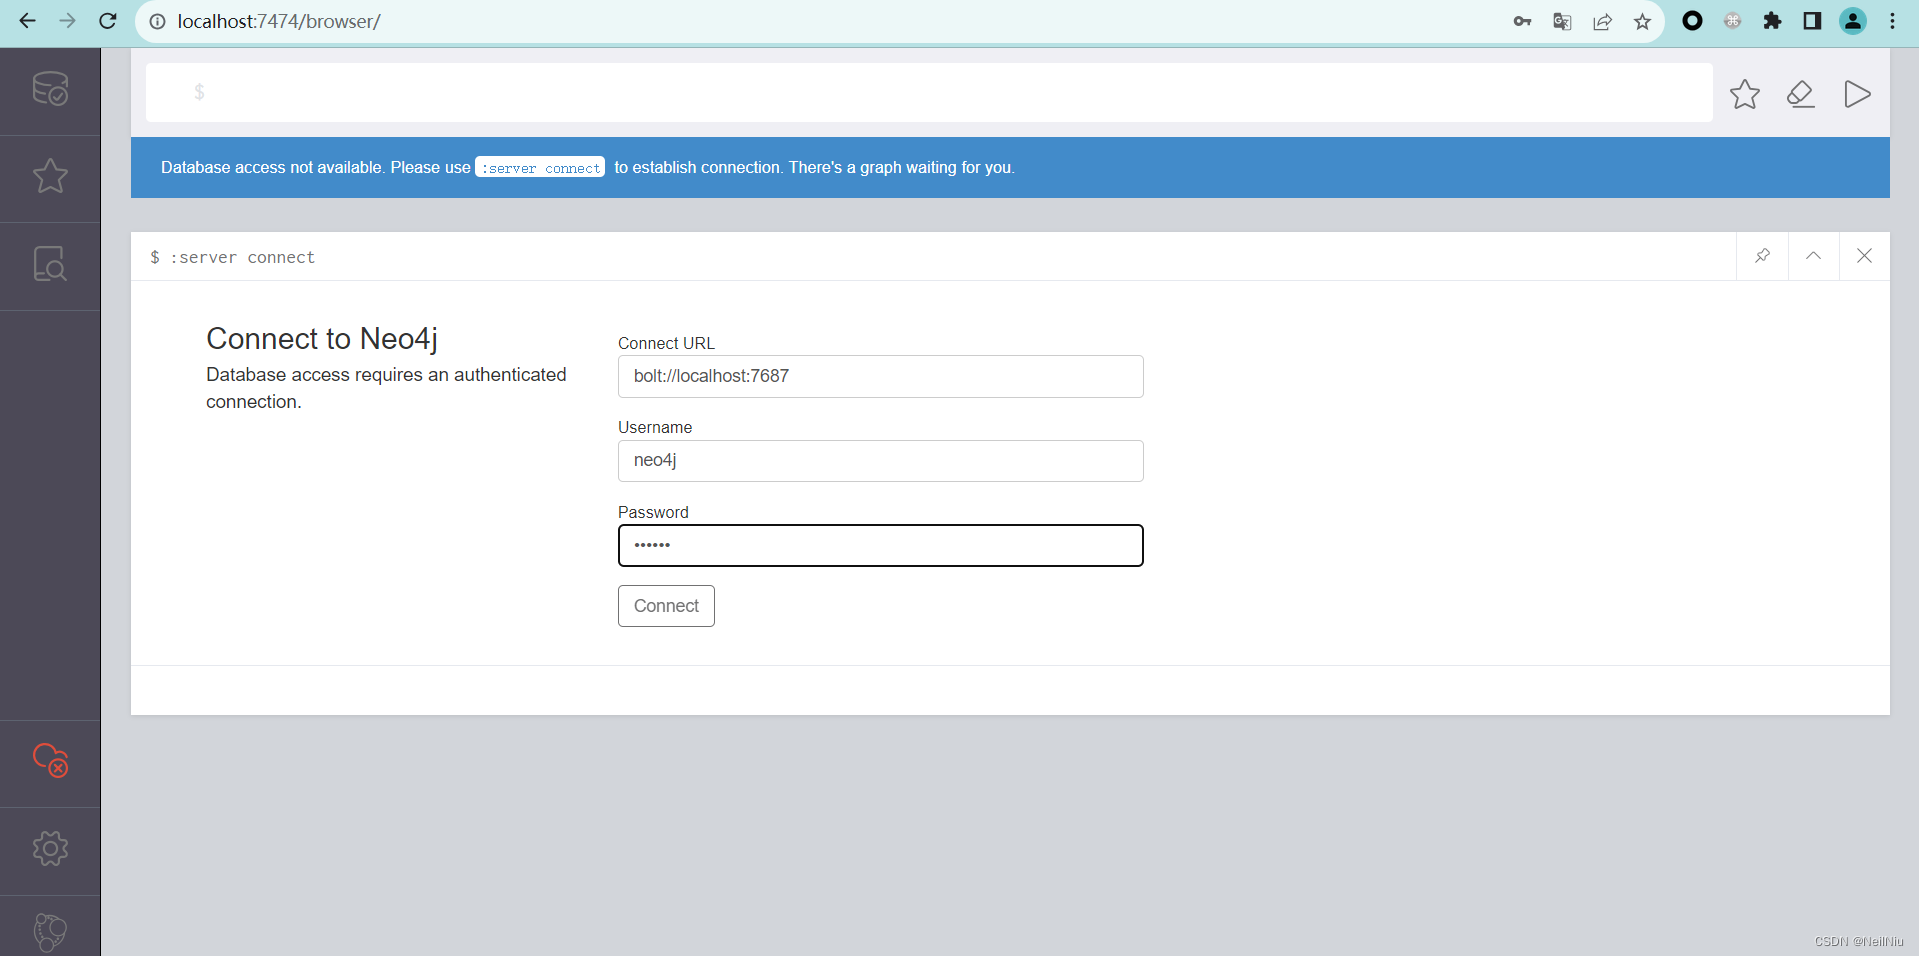This screenshot has width=1919, height=956.
Task: Bookmark this tab with the star icon
Action: tap(1642, 21)
